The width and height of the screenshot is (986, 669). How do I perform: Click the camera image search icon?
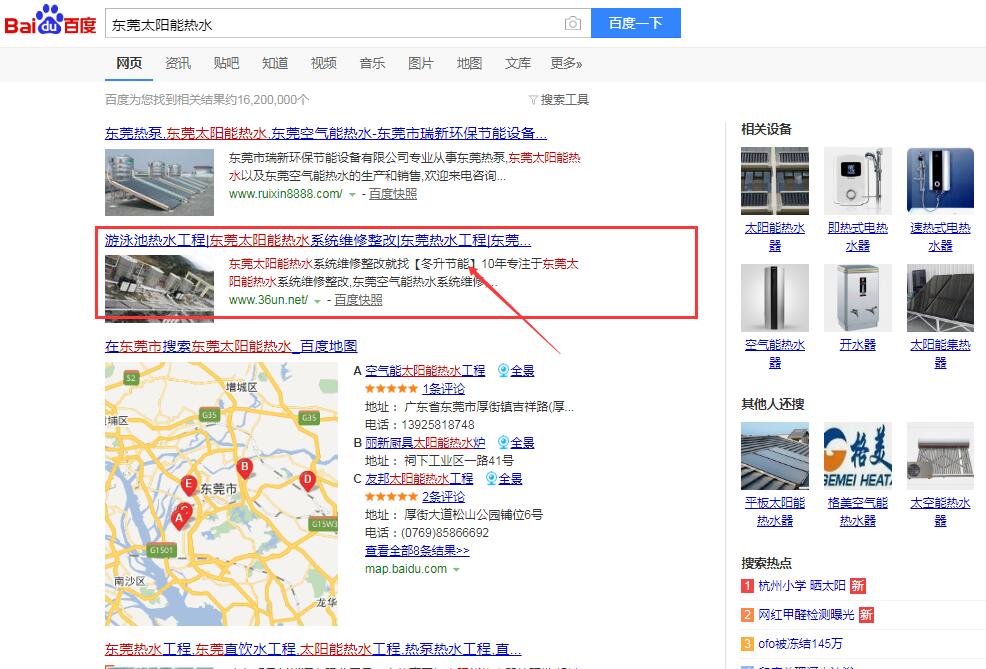coord(572,23)
